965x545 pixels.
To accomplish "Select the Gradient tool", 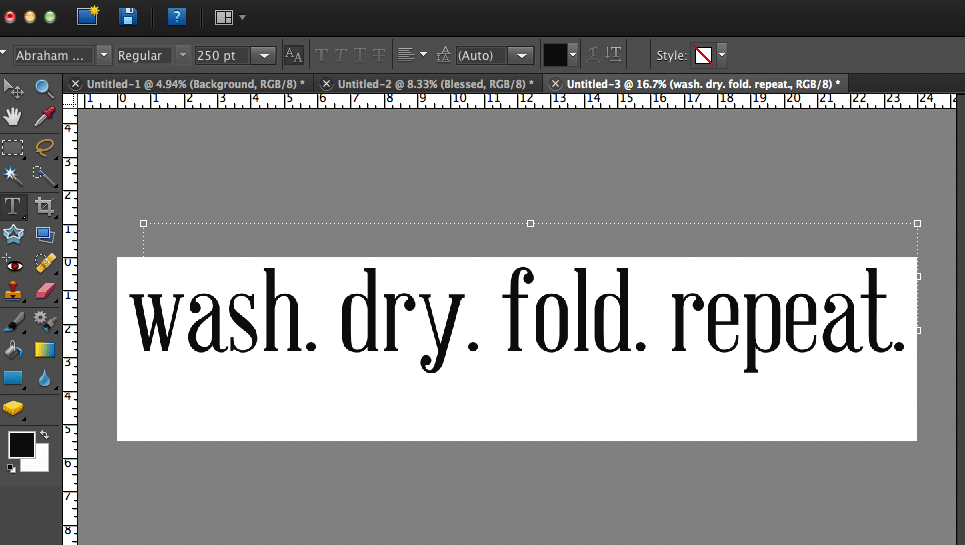I will point(44,350).
